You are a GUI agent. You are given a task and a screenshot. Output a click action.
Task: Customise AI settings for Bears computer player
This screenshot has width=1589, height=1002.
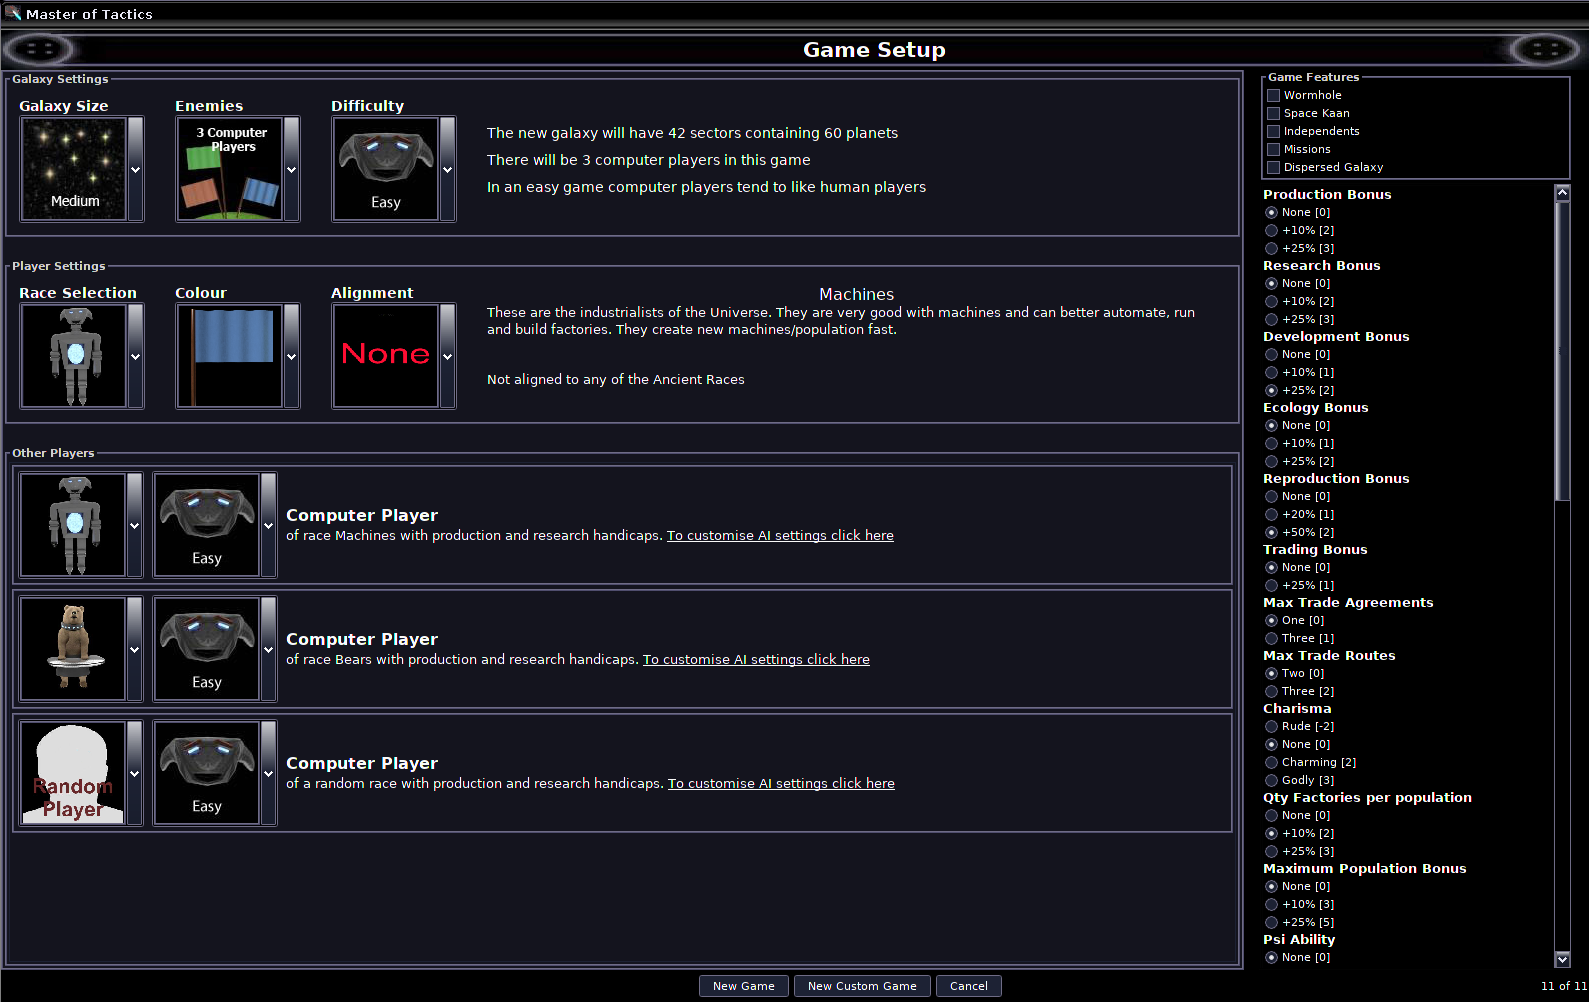coord(756,660)
